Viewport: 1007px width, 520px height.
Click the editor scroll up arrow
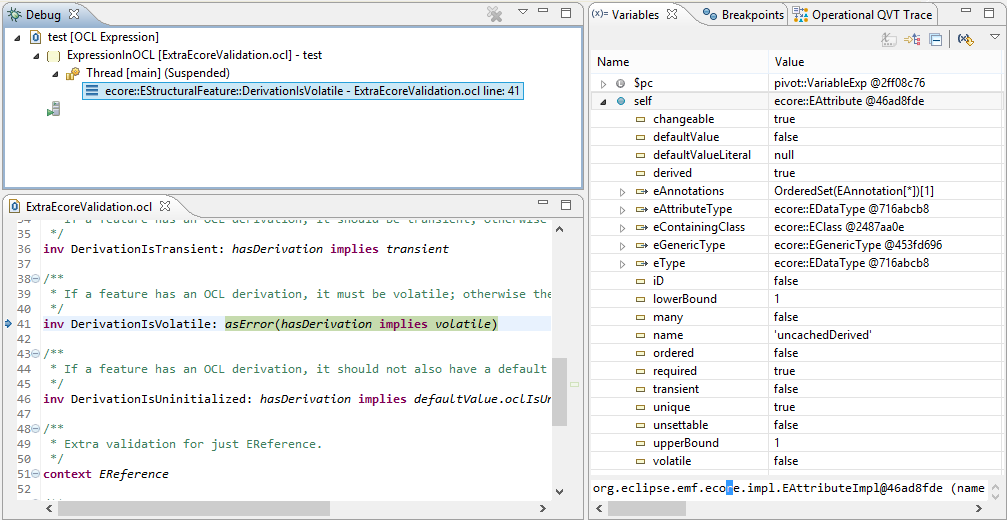pyautogui.click(x=559, y=229)
